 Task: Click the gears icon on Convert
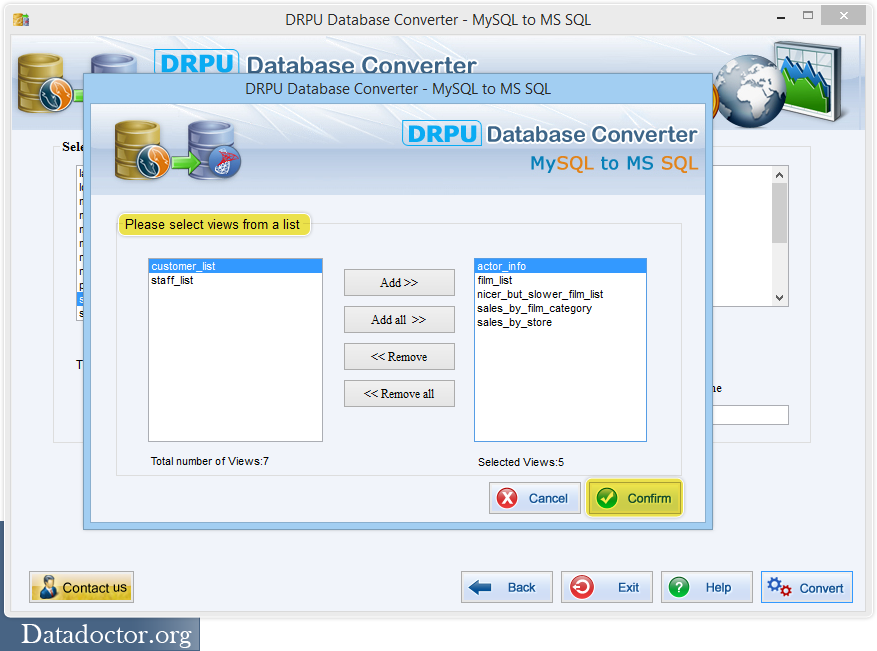779,587
